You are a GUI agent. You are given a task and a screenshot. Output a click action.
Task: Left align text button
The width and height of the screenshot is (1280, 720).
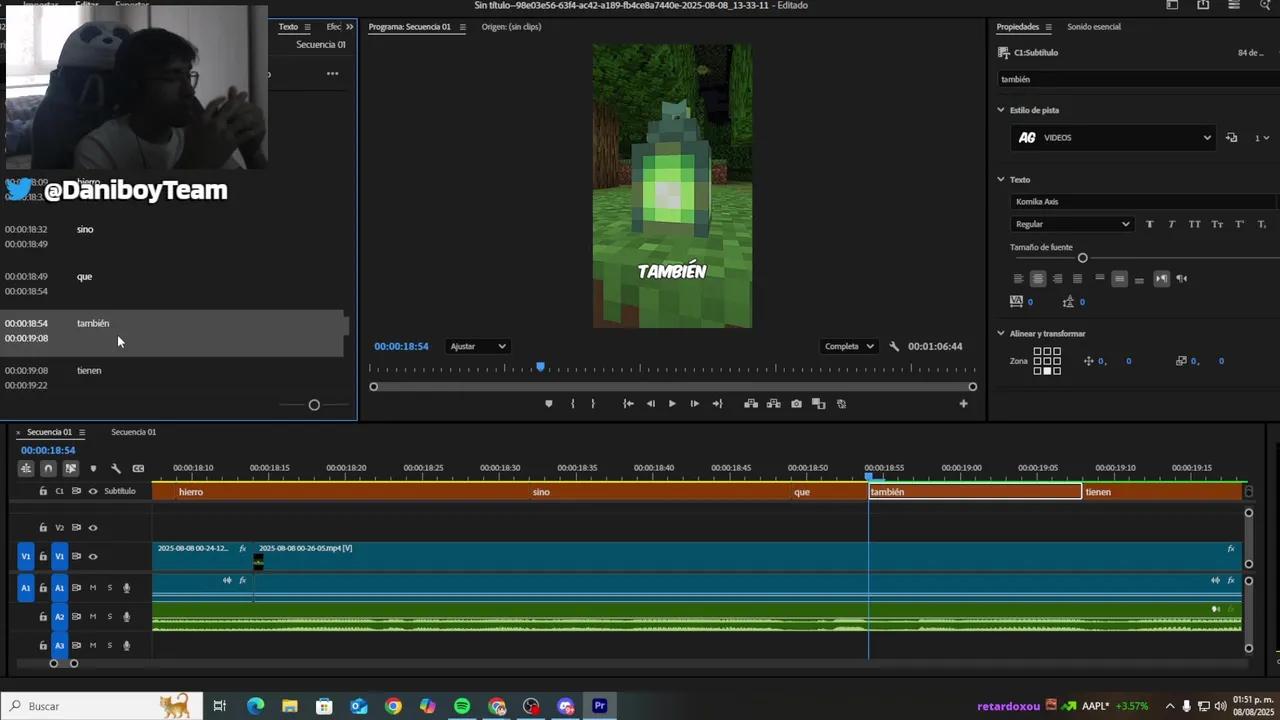pos(1018,279)
